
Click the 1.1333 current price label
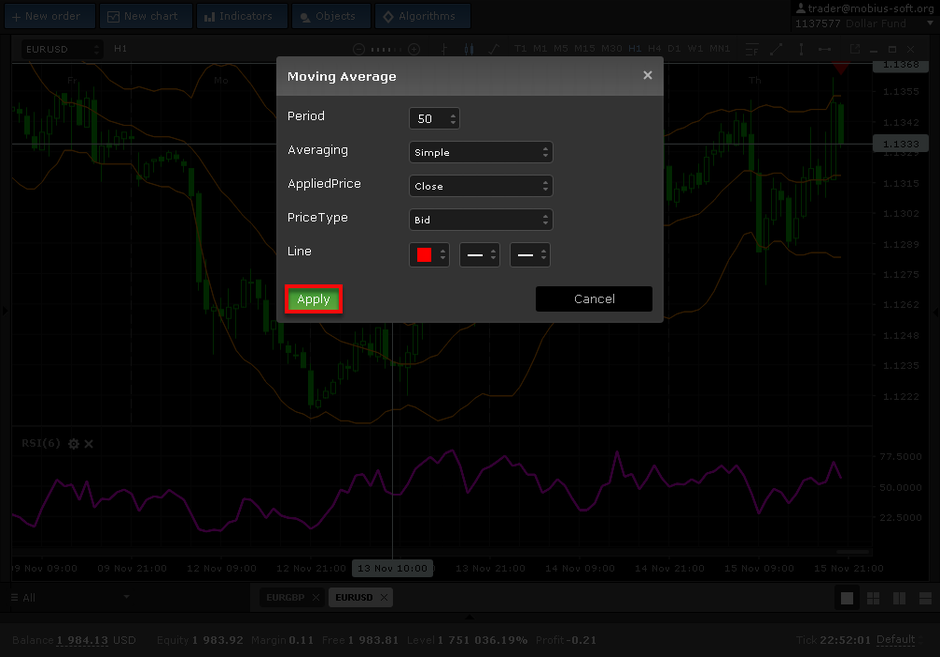[900, 144]
